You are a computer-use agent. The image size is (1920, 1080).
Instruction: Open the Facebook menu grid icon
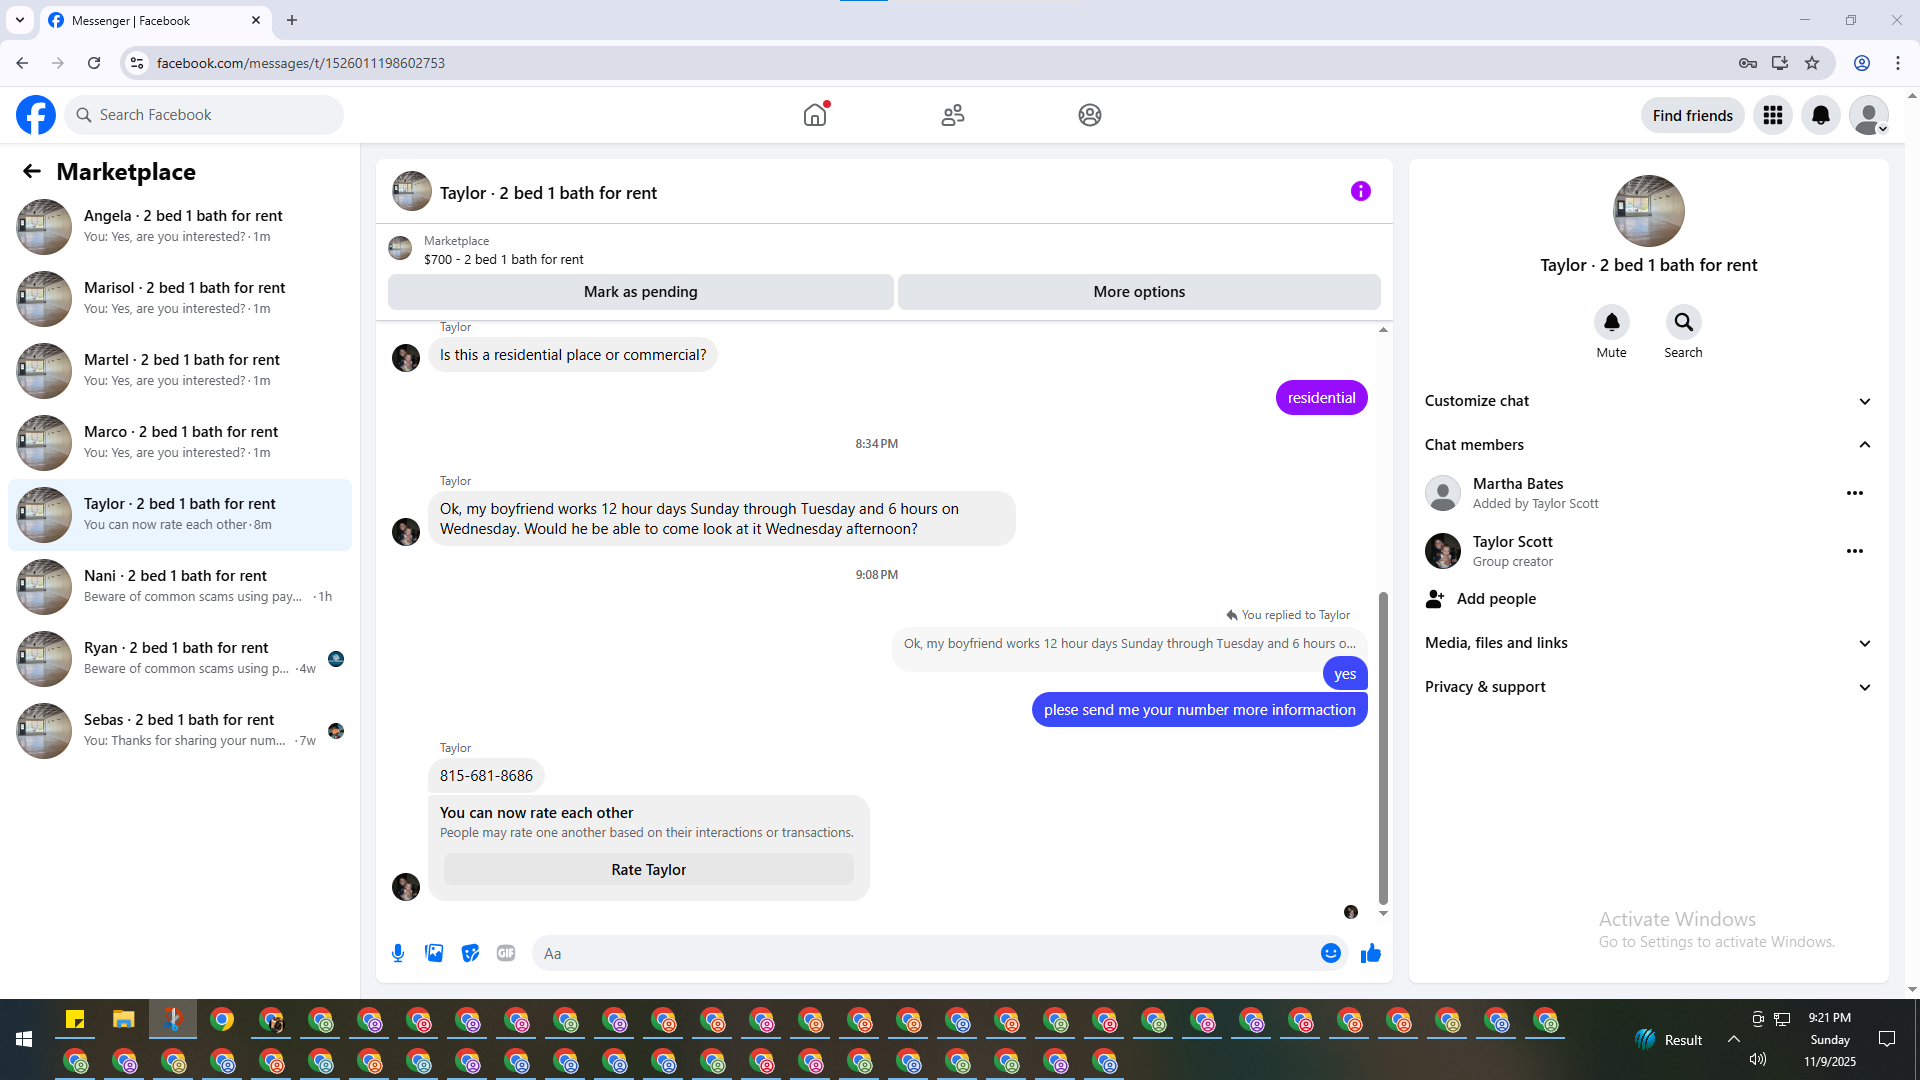pyautogui.click(x=1773, y=115)
